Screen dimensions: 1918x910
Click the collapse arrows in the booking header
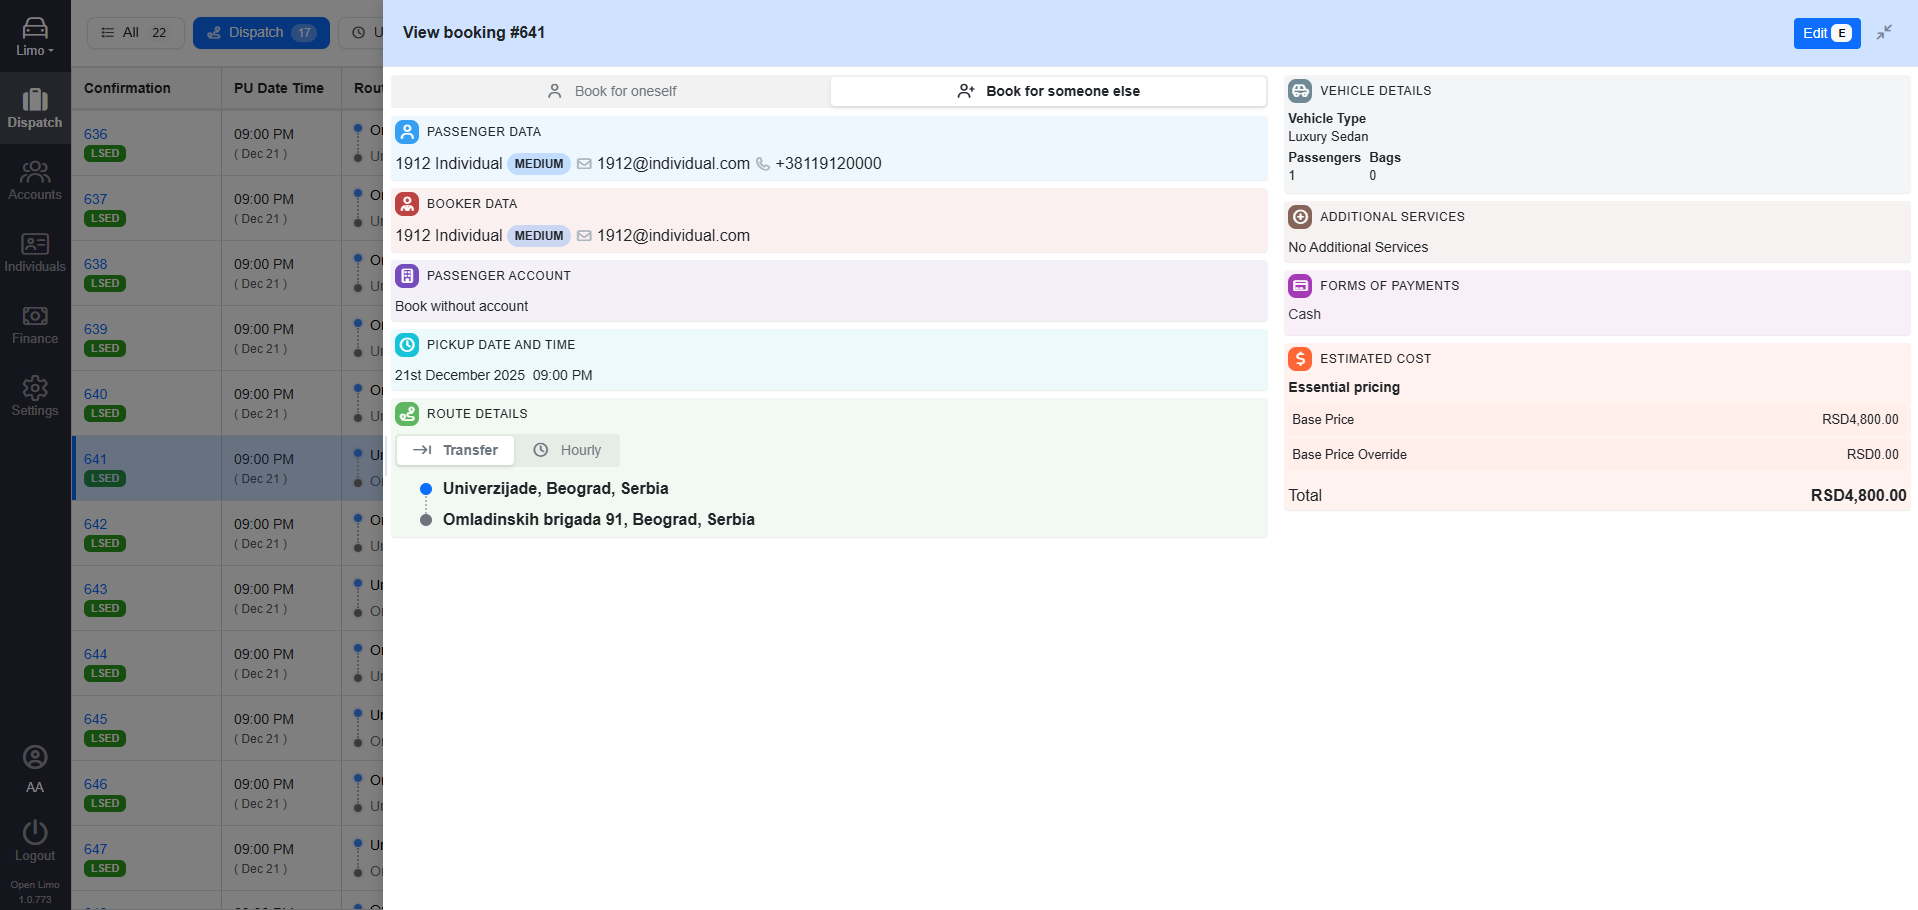(1884, 32)
